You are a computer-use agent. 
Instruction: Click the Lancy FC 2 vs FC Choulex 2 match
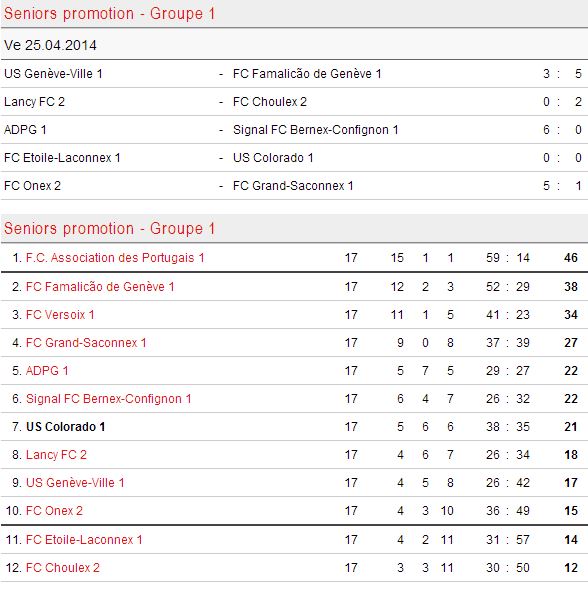coord(294,102)
